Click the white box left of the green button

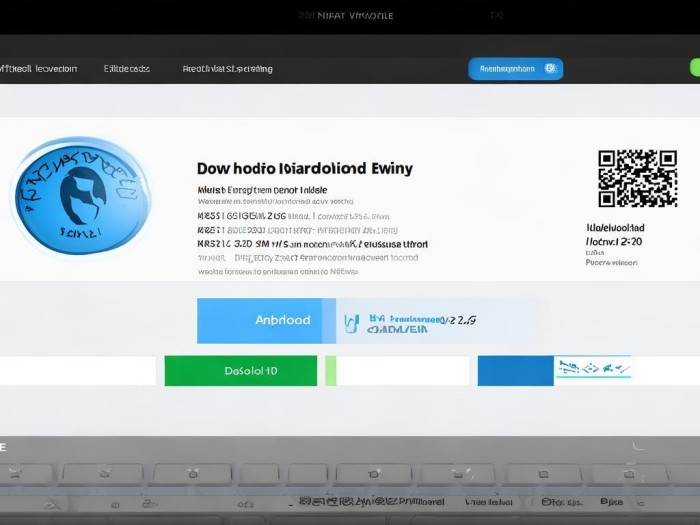click(78, 370)
